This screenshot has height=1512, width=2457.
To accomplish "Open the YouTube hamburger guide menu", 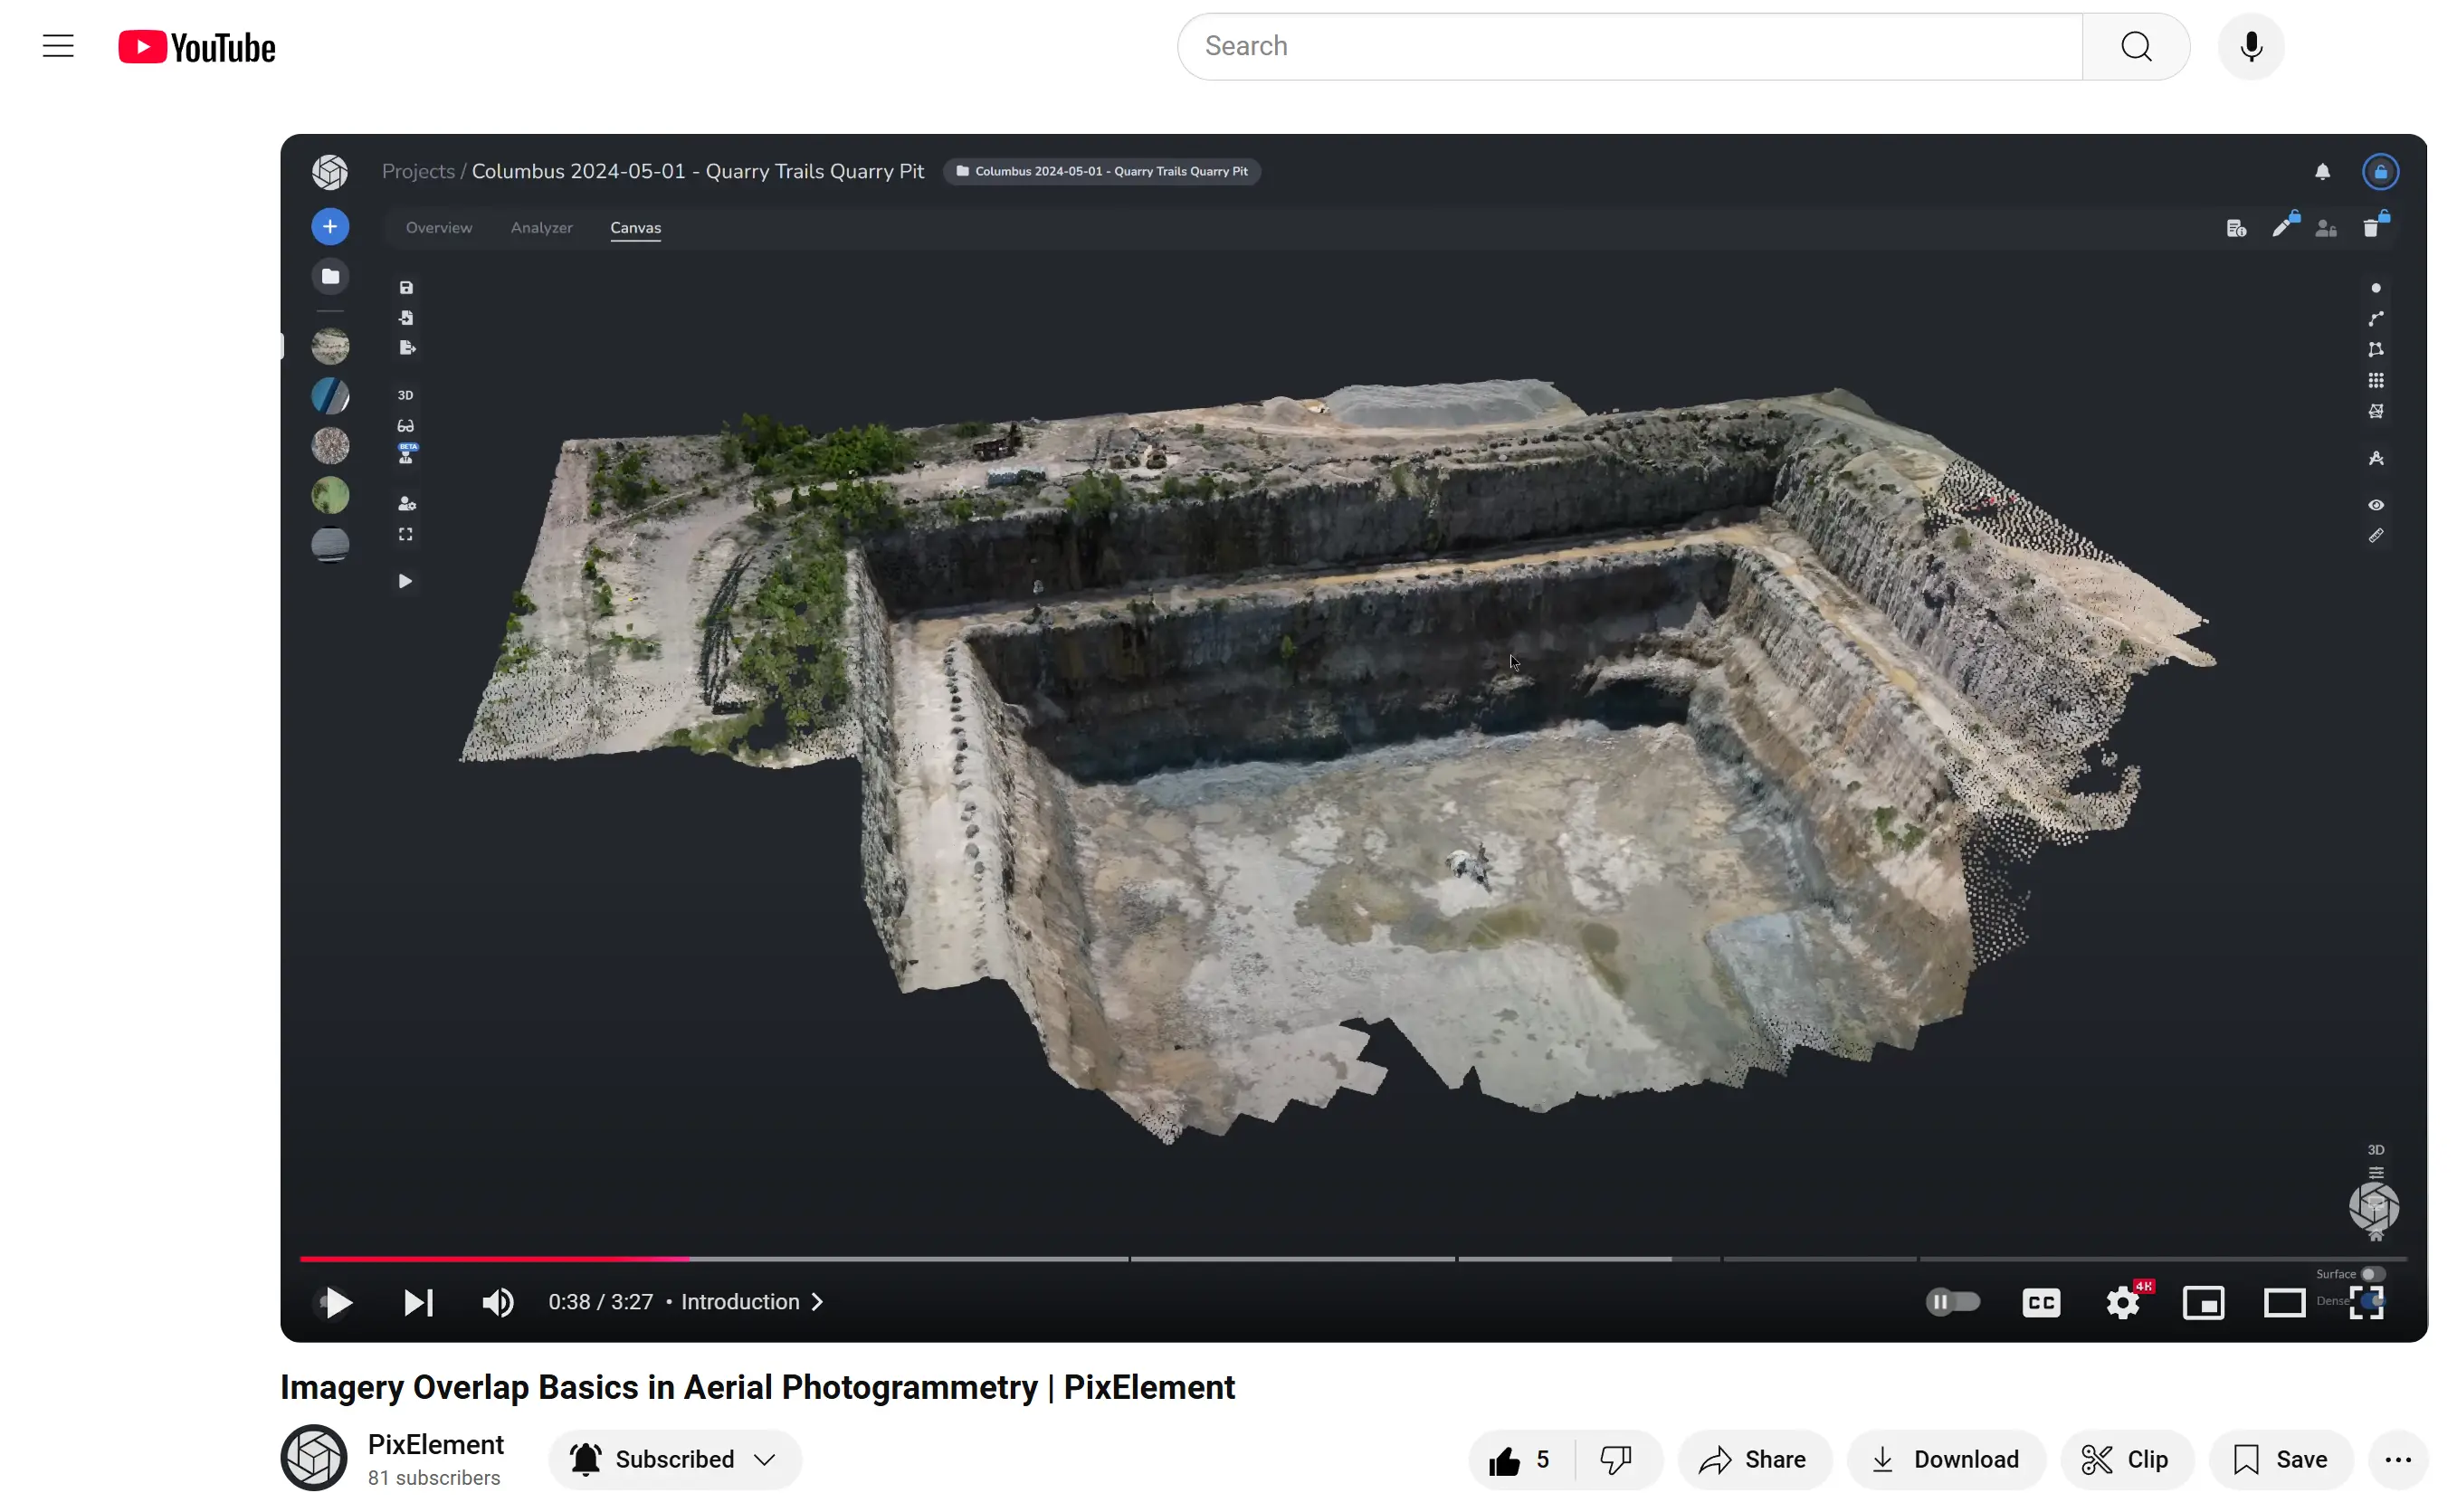I will (x=58, y=46).
